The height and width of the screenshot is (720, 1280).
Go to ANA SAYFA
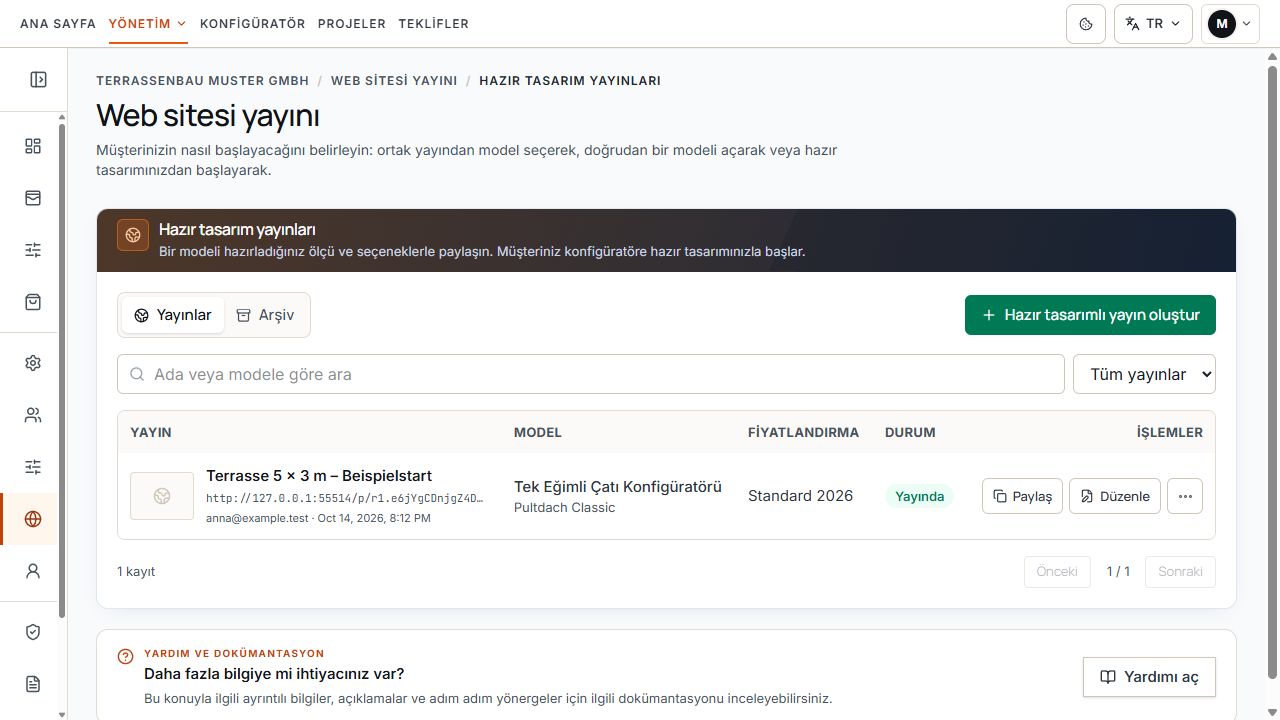click(x=58, y=24)
